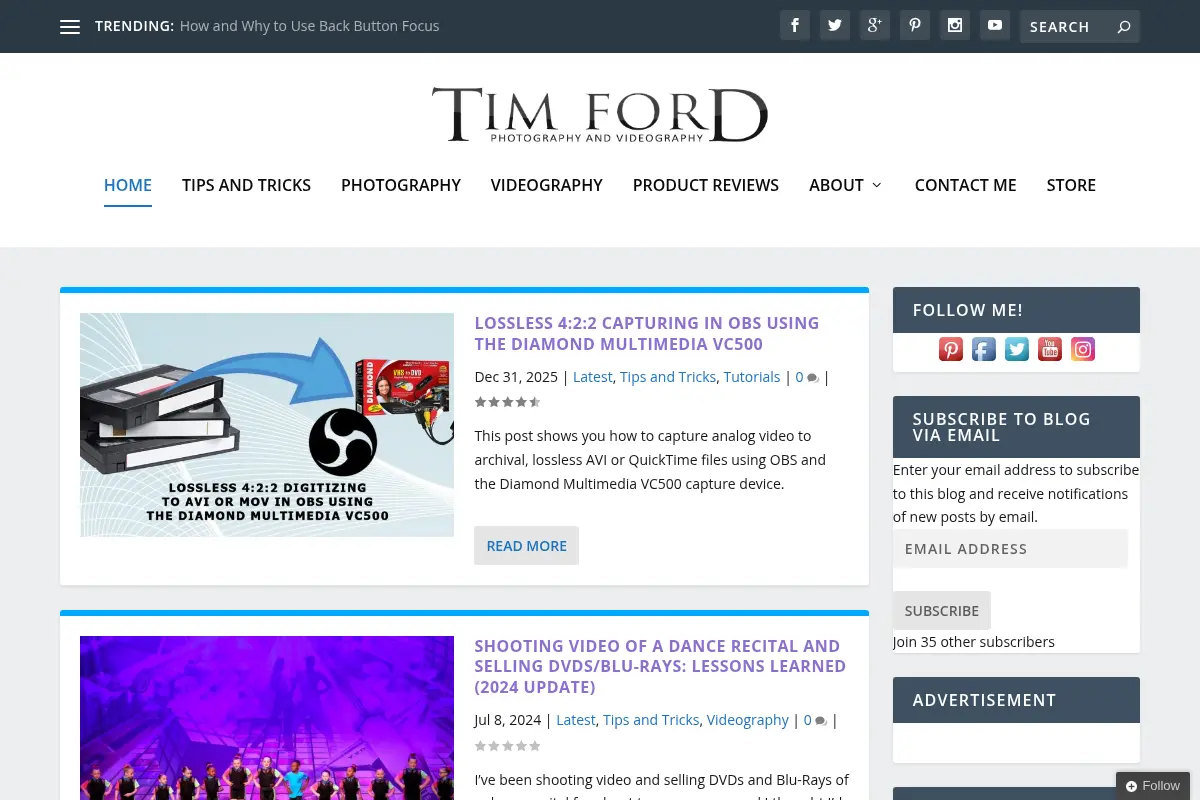Click the Tim Ford site logo

point(600,115)
